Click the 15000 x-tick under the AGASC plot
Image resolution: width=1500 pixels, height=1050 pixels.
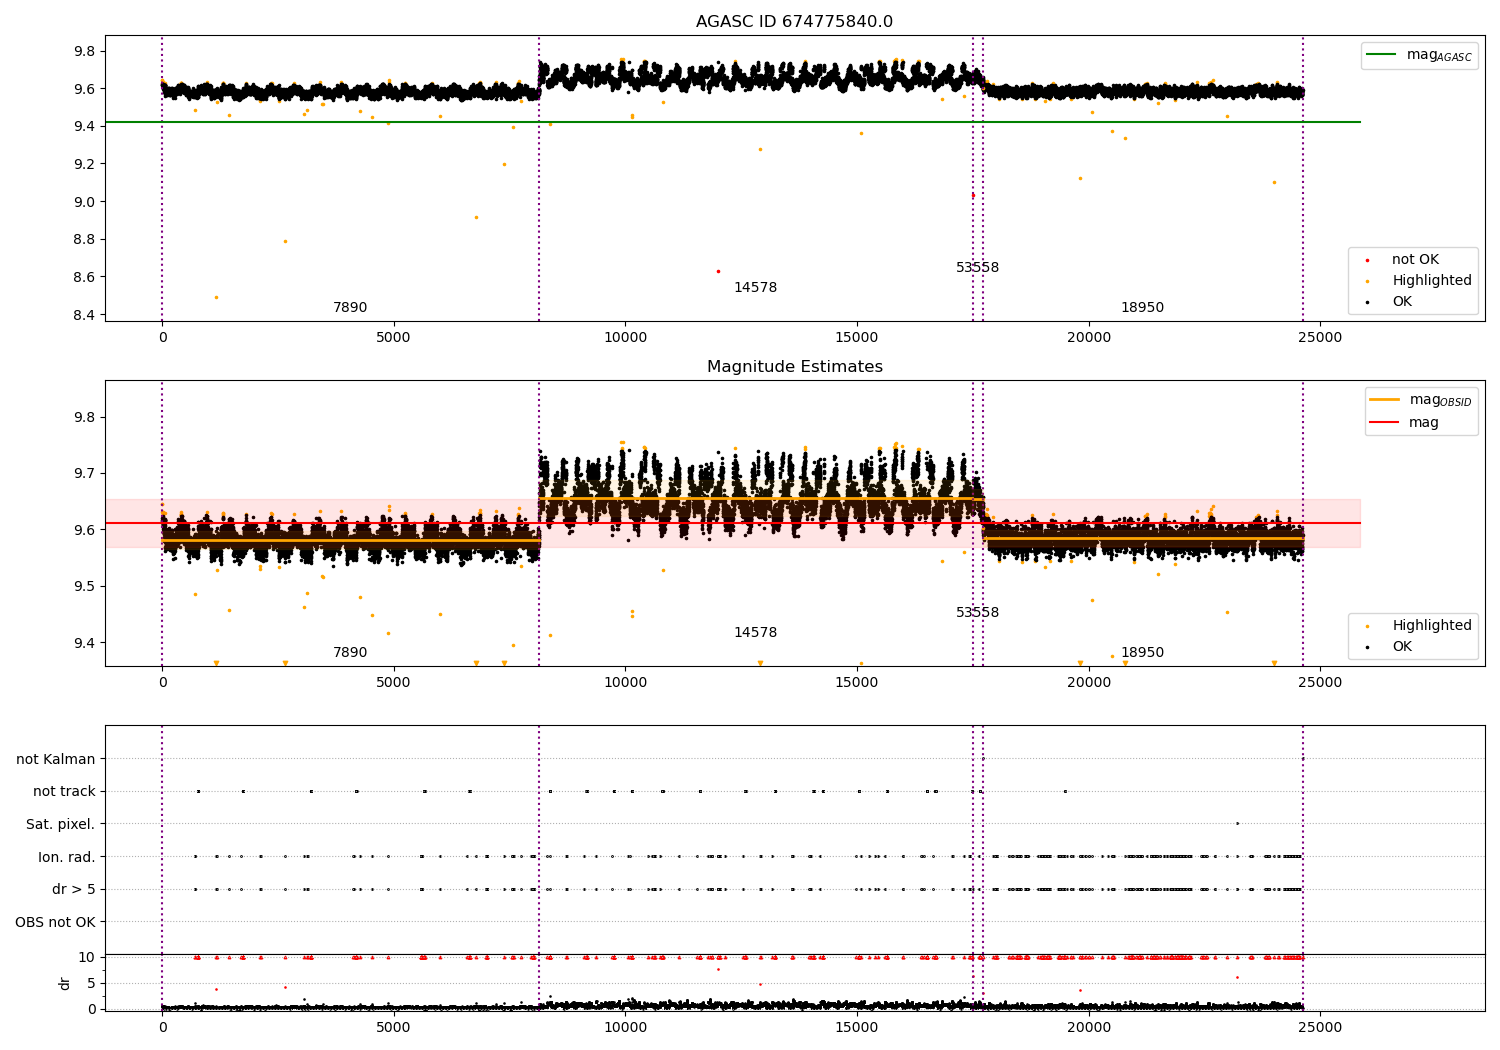coord(857,338)
